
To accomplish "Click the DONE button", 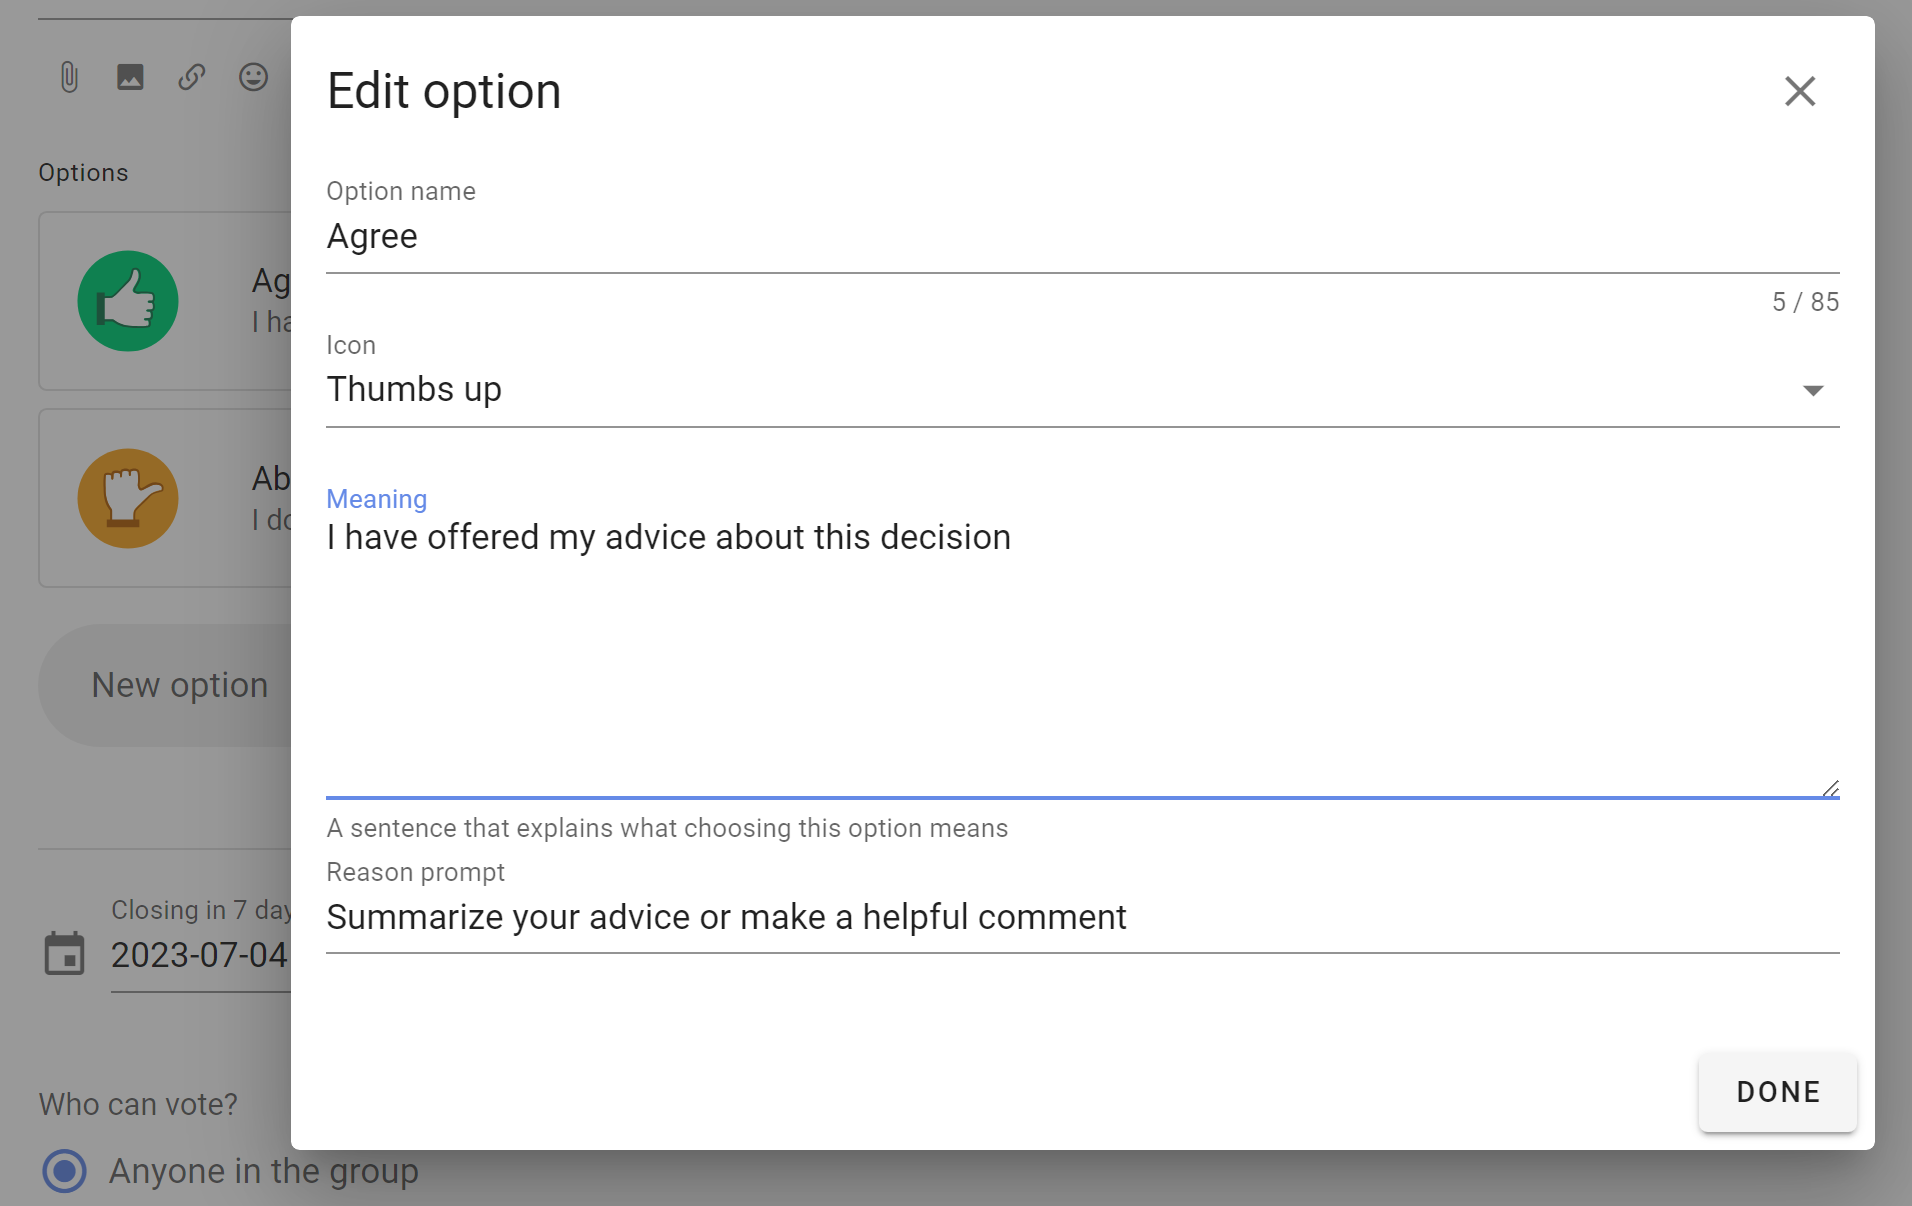I will click(x=1778, y=1092).
